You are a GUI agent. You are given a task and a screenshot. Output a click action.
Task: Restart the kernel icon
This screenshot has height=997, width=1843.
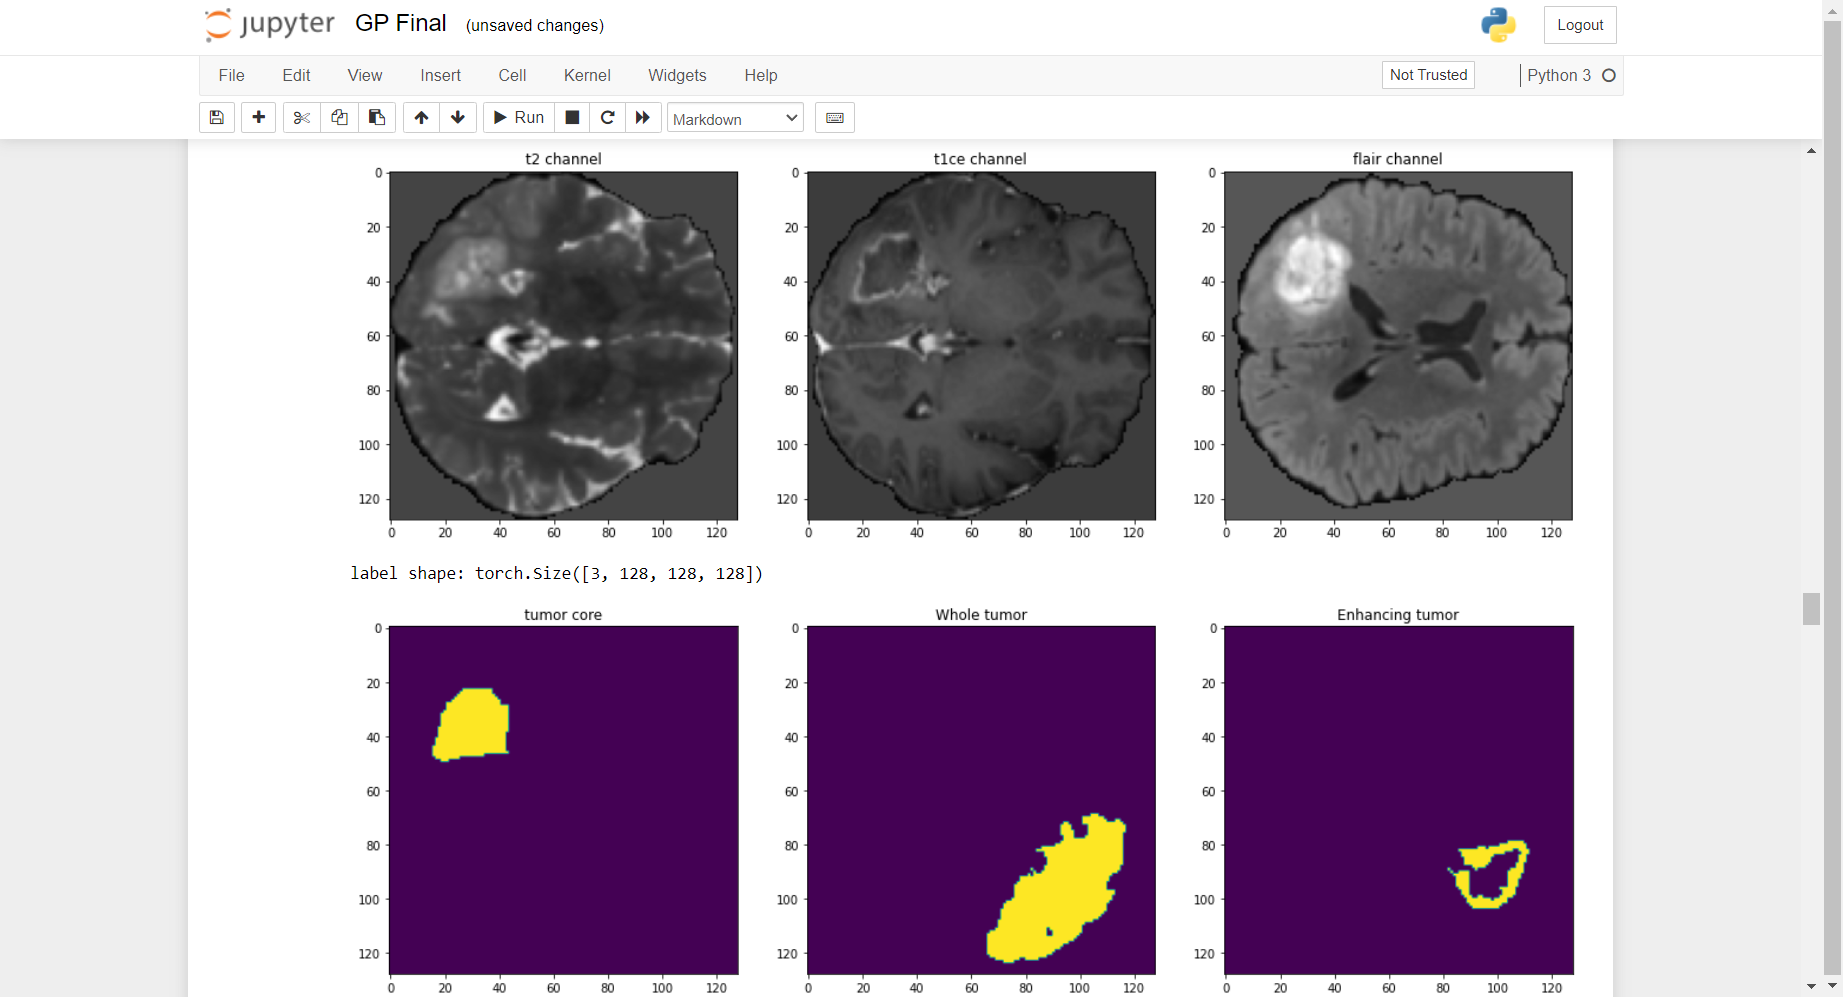coord(607,118)
